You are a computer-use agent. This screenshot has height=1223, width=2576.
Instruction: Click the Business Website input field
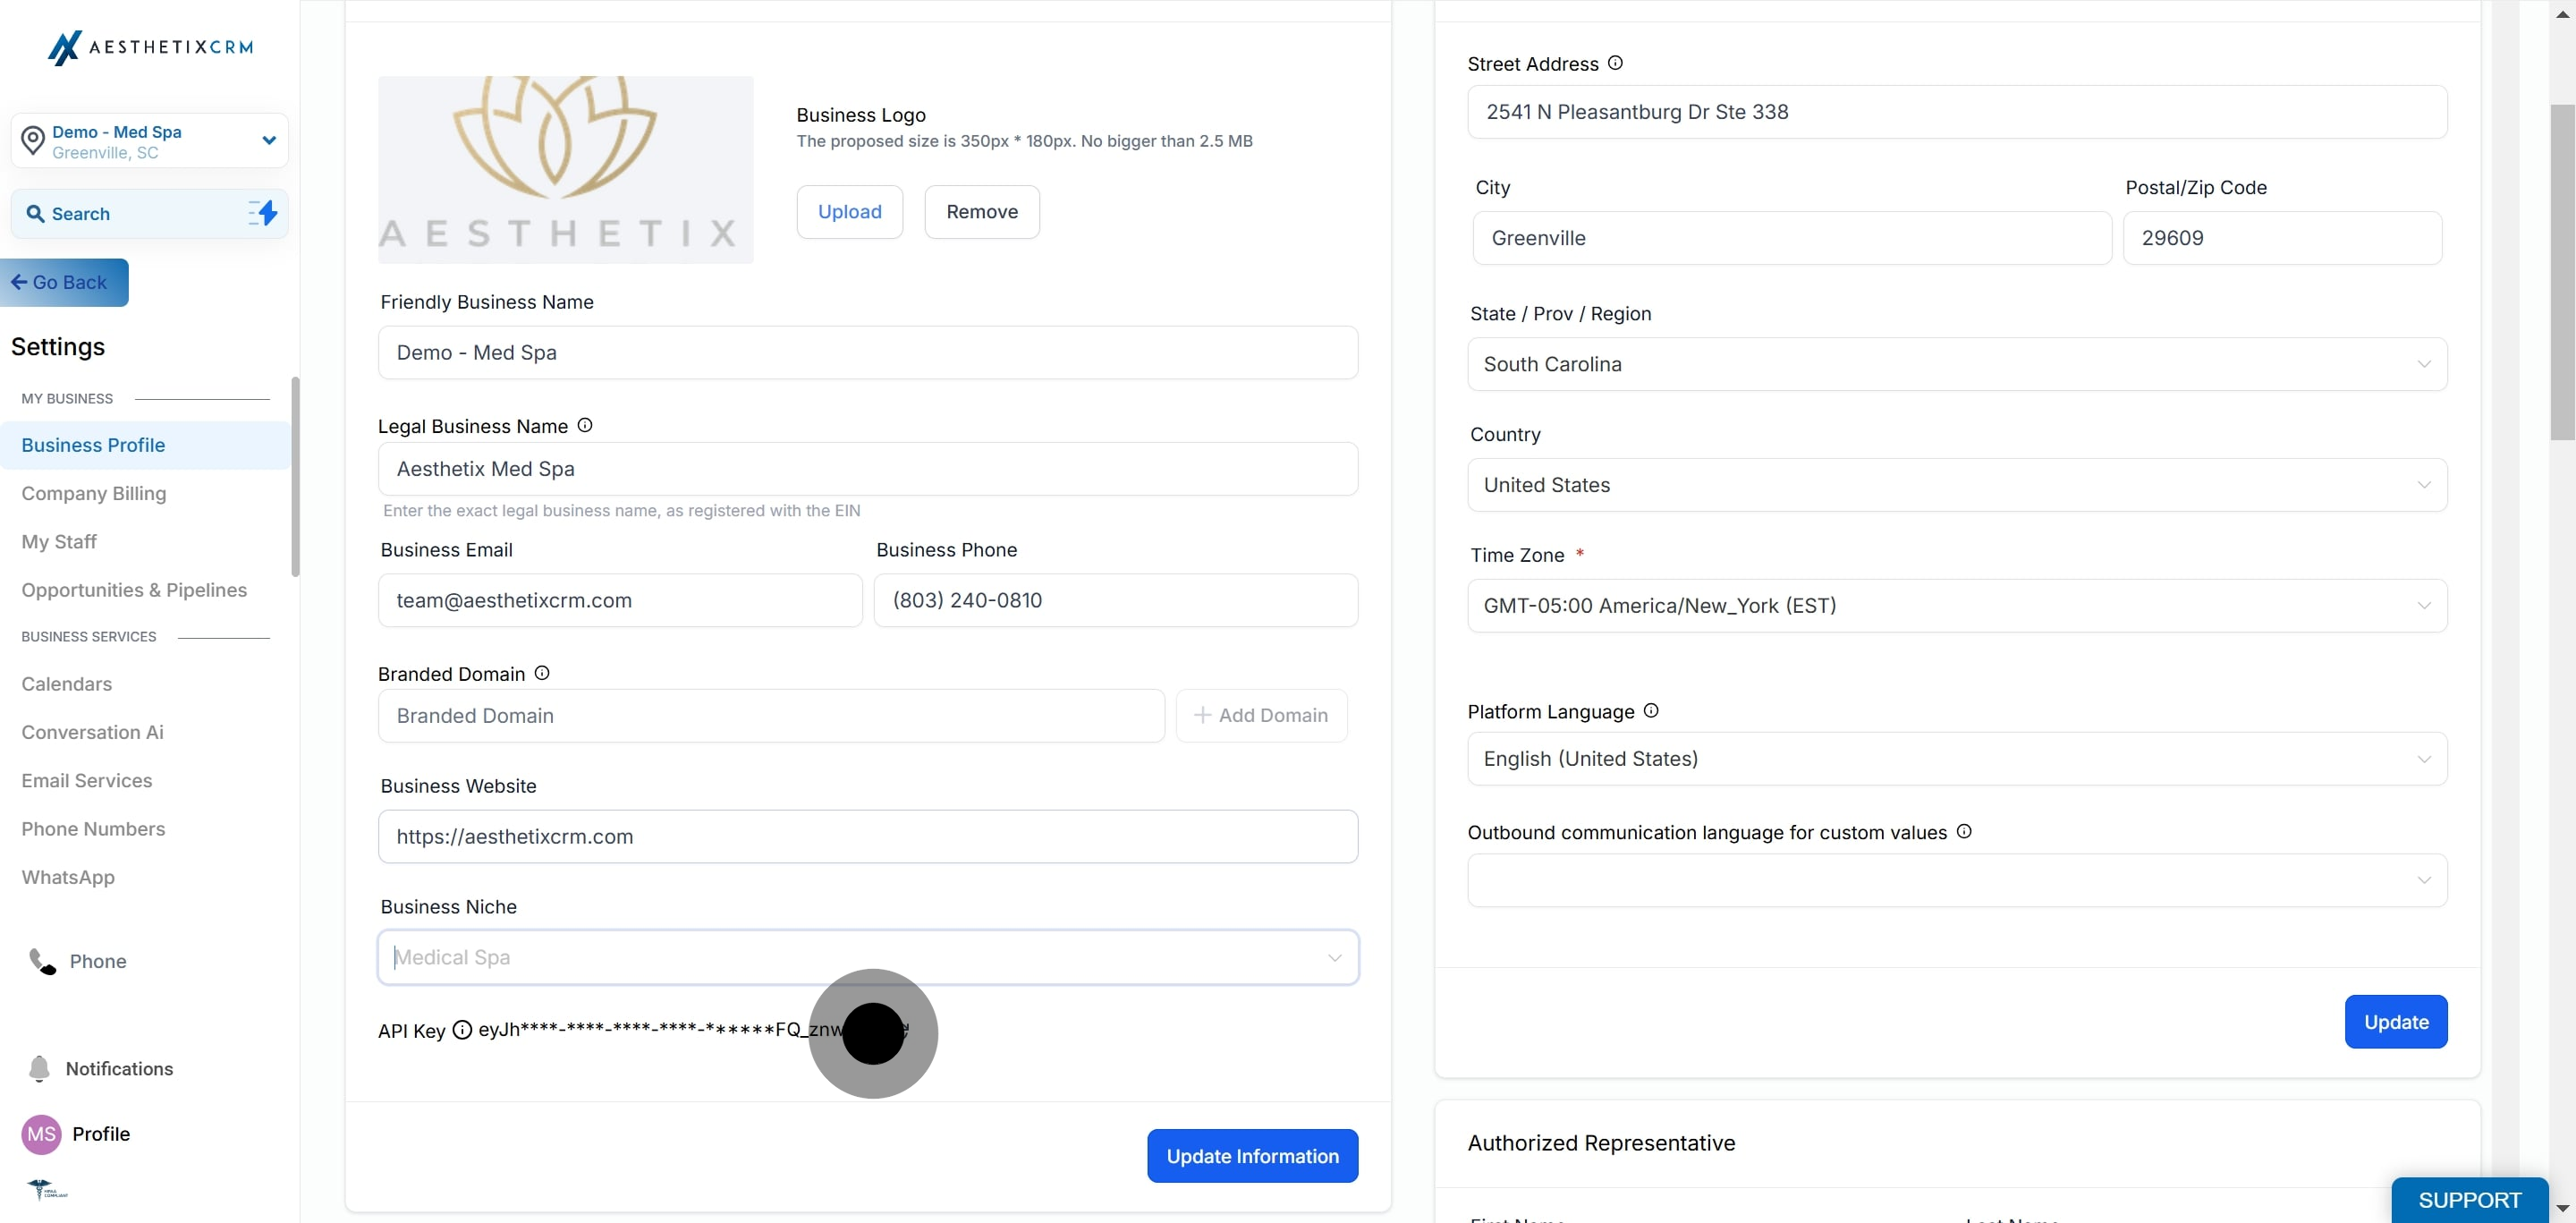[867, 837]
